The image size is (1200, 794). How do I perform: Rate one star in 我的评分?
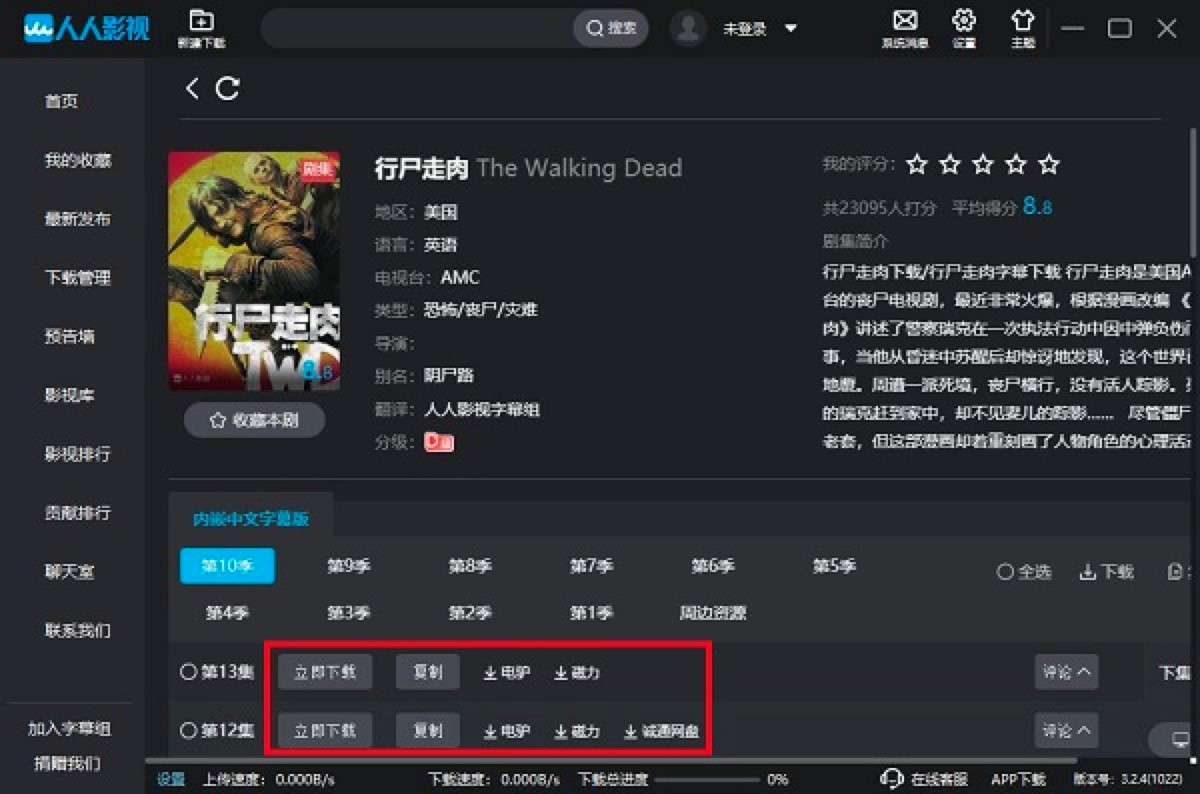pos(916,164)
